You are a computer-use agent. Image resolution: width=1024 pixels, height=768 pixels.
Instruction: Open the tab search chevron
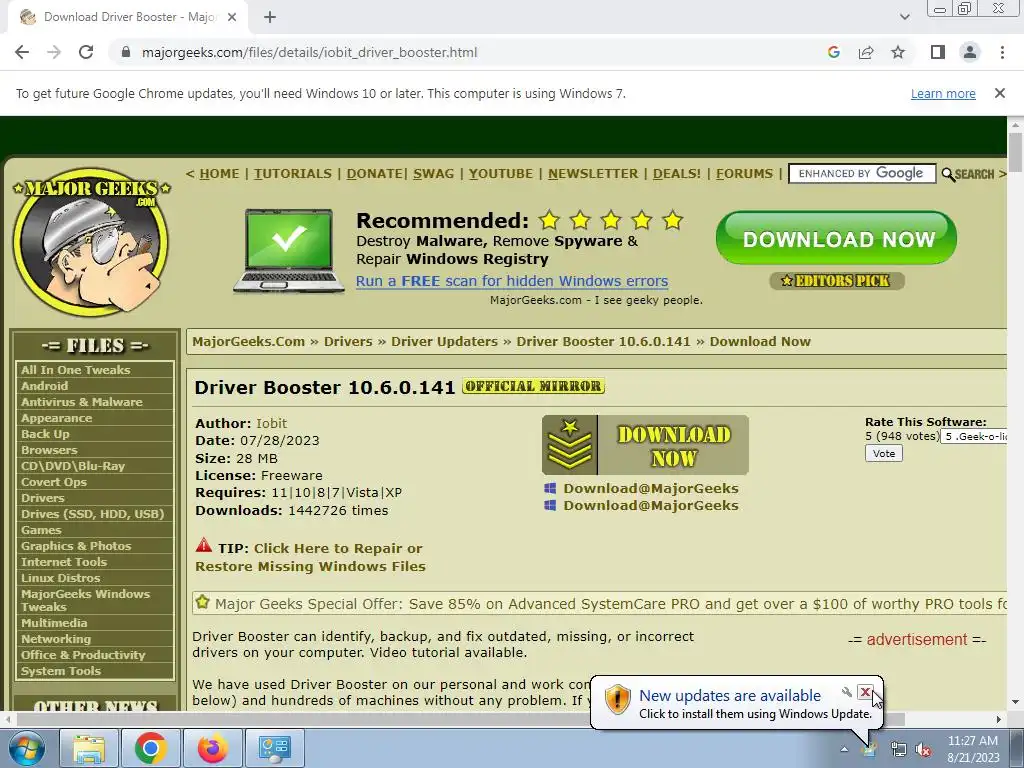pyautogui.click(x=904, y=17)
